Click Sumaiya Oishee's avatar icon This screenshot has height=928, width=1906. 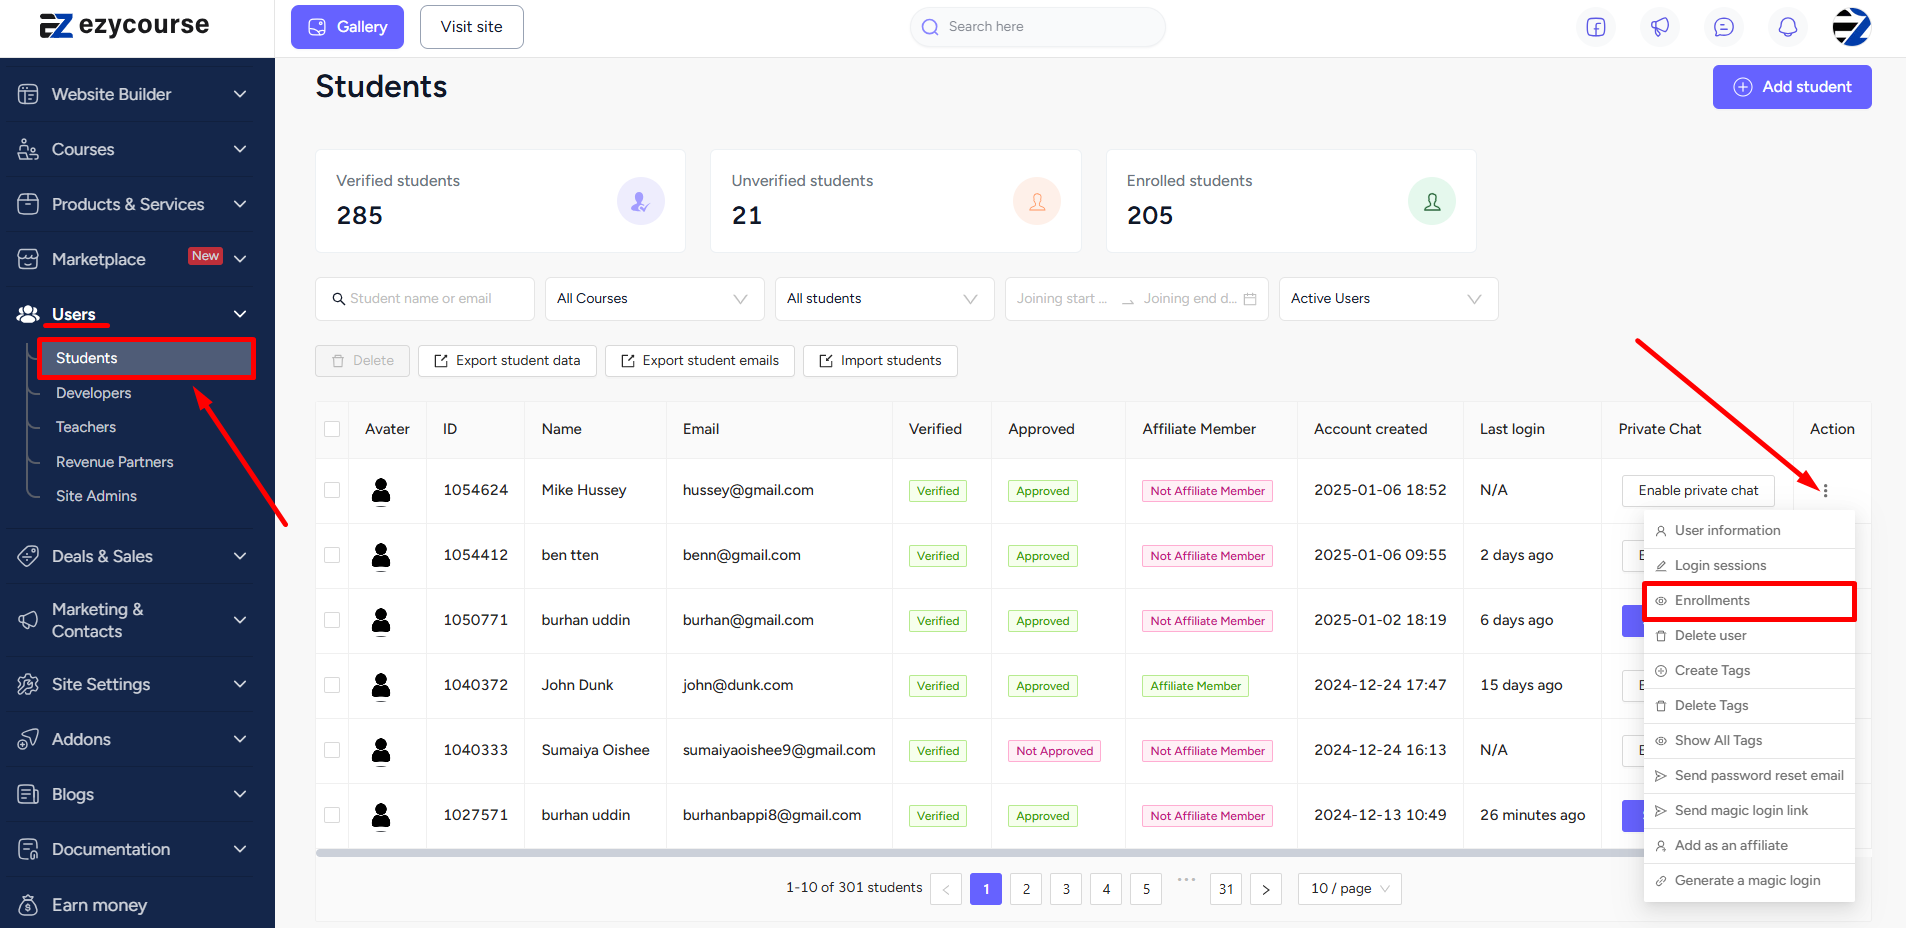pyautogui.click(x=381, y=751)
